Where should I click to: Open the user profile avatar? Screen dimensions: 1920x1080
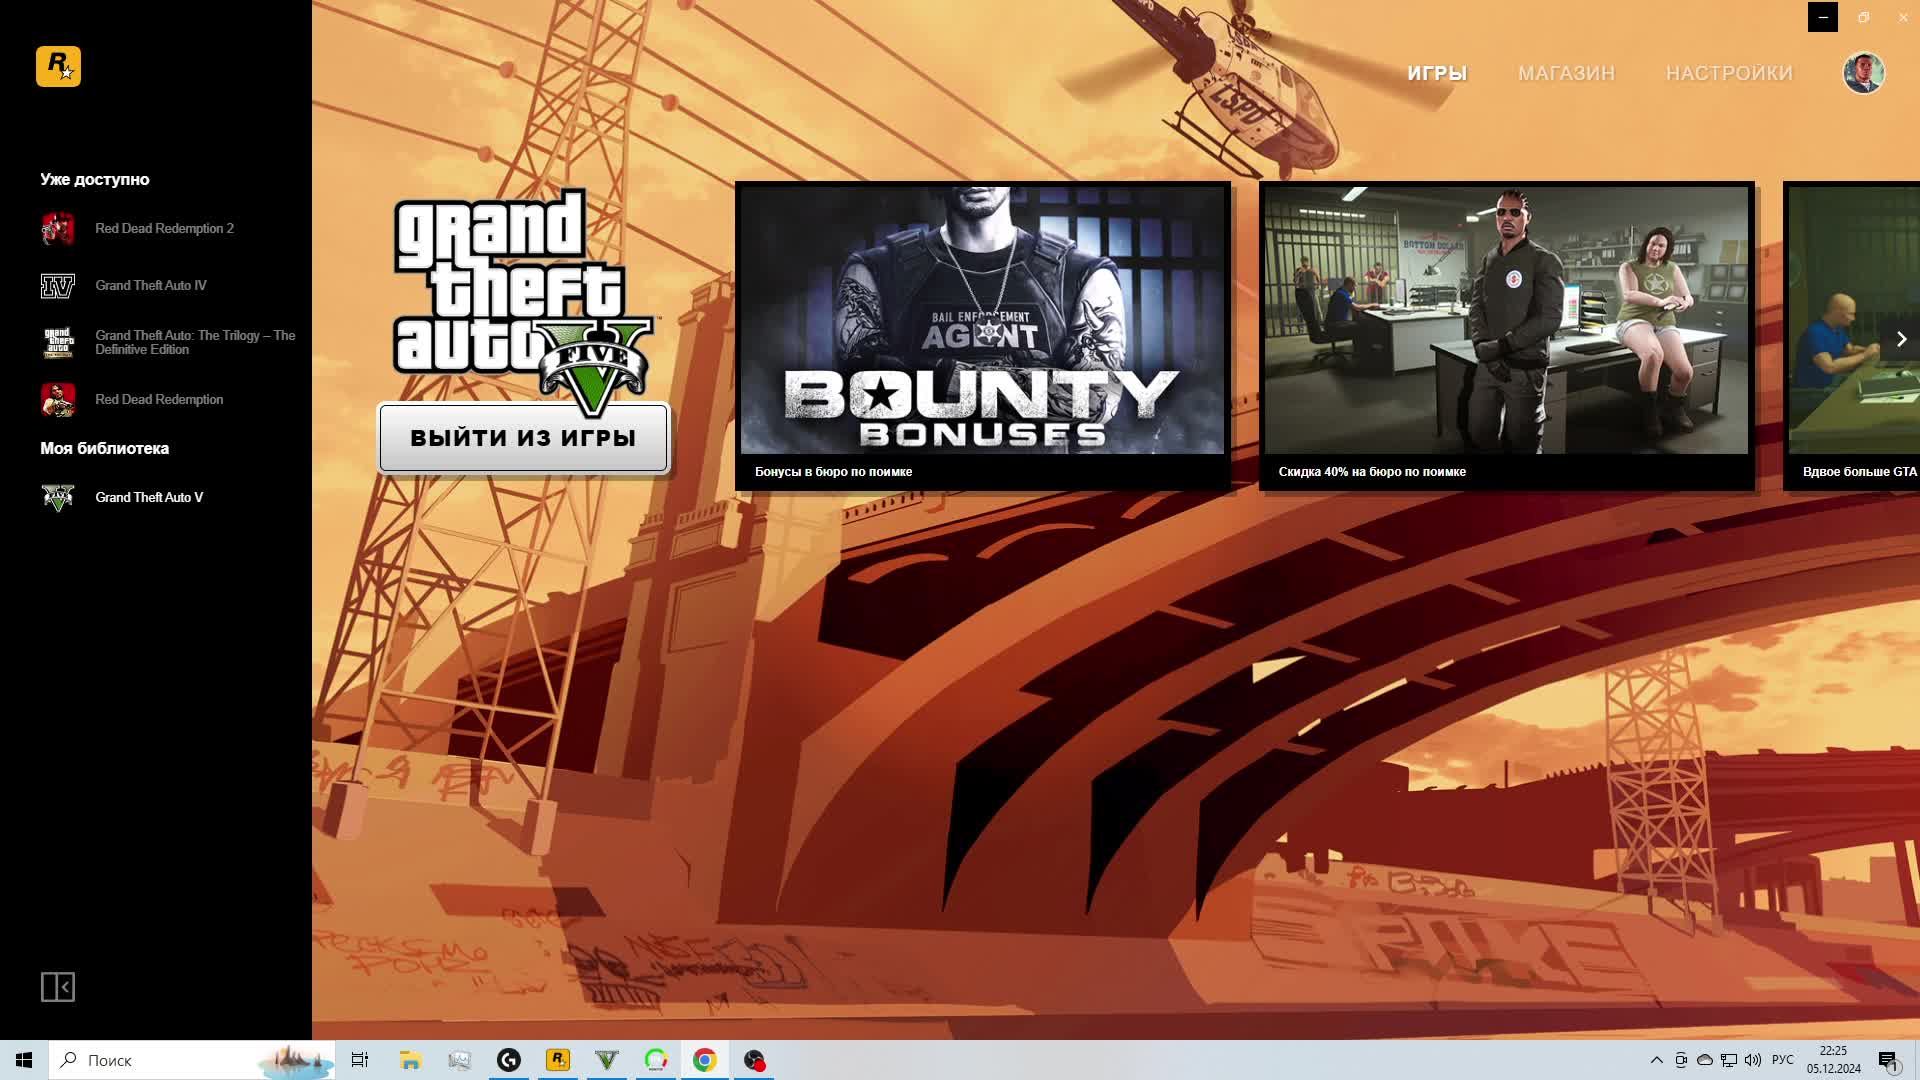tap(1863, 73)
